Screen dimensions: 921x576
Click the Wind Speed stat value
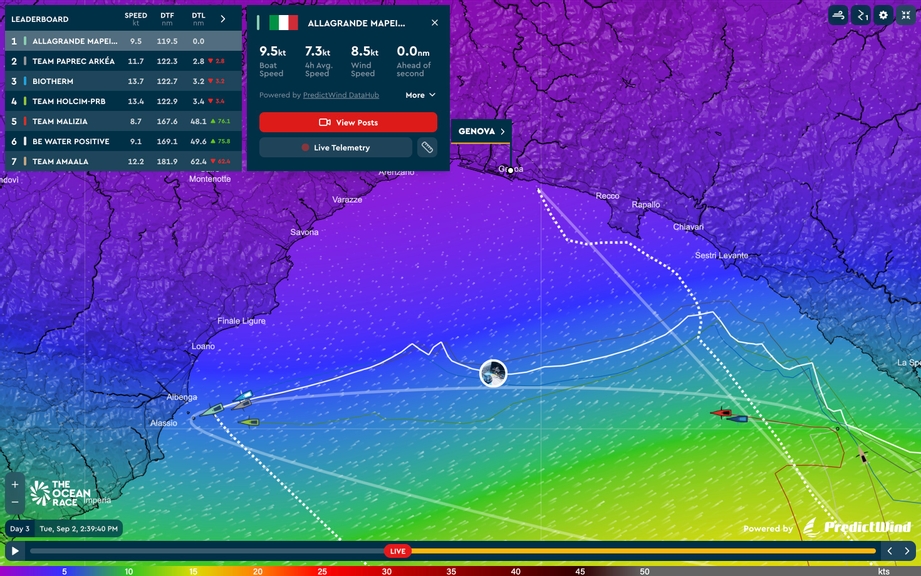[364, 51]
